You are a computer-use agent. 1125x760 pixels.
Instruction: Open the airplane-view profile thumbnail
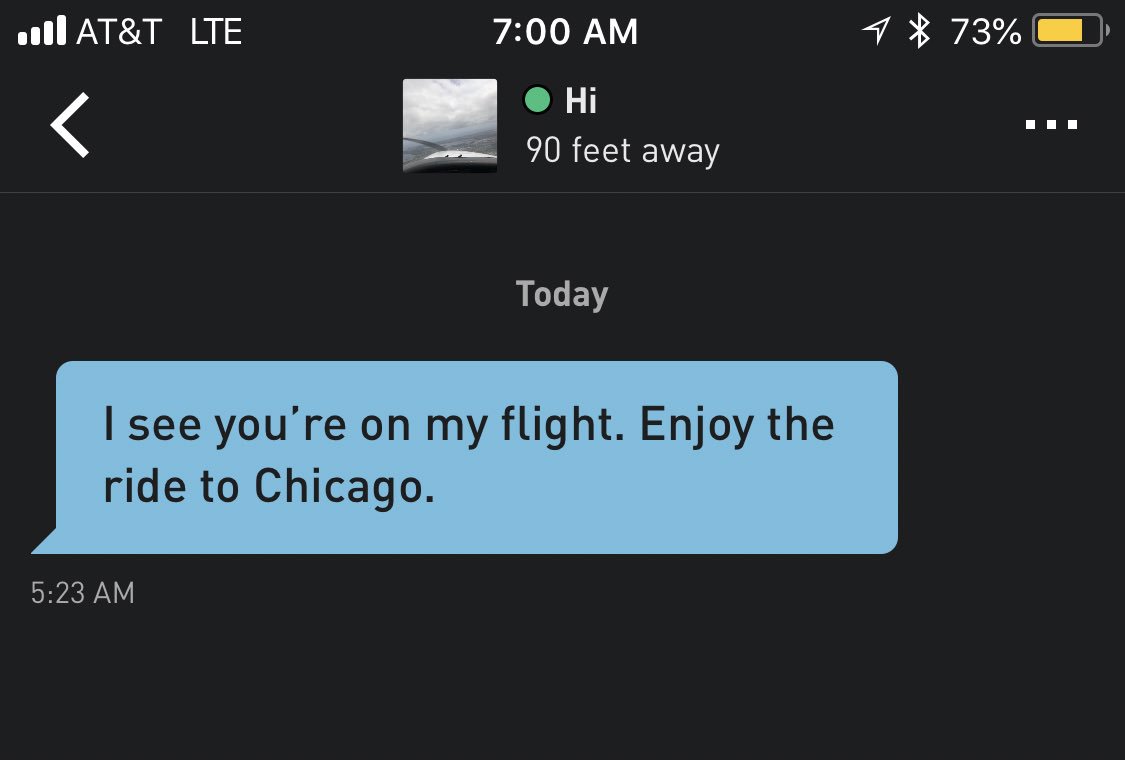point(449,126)
